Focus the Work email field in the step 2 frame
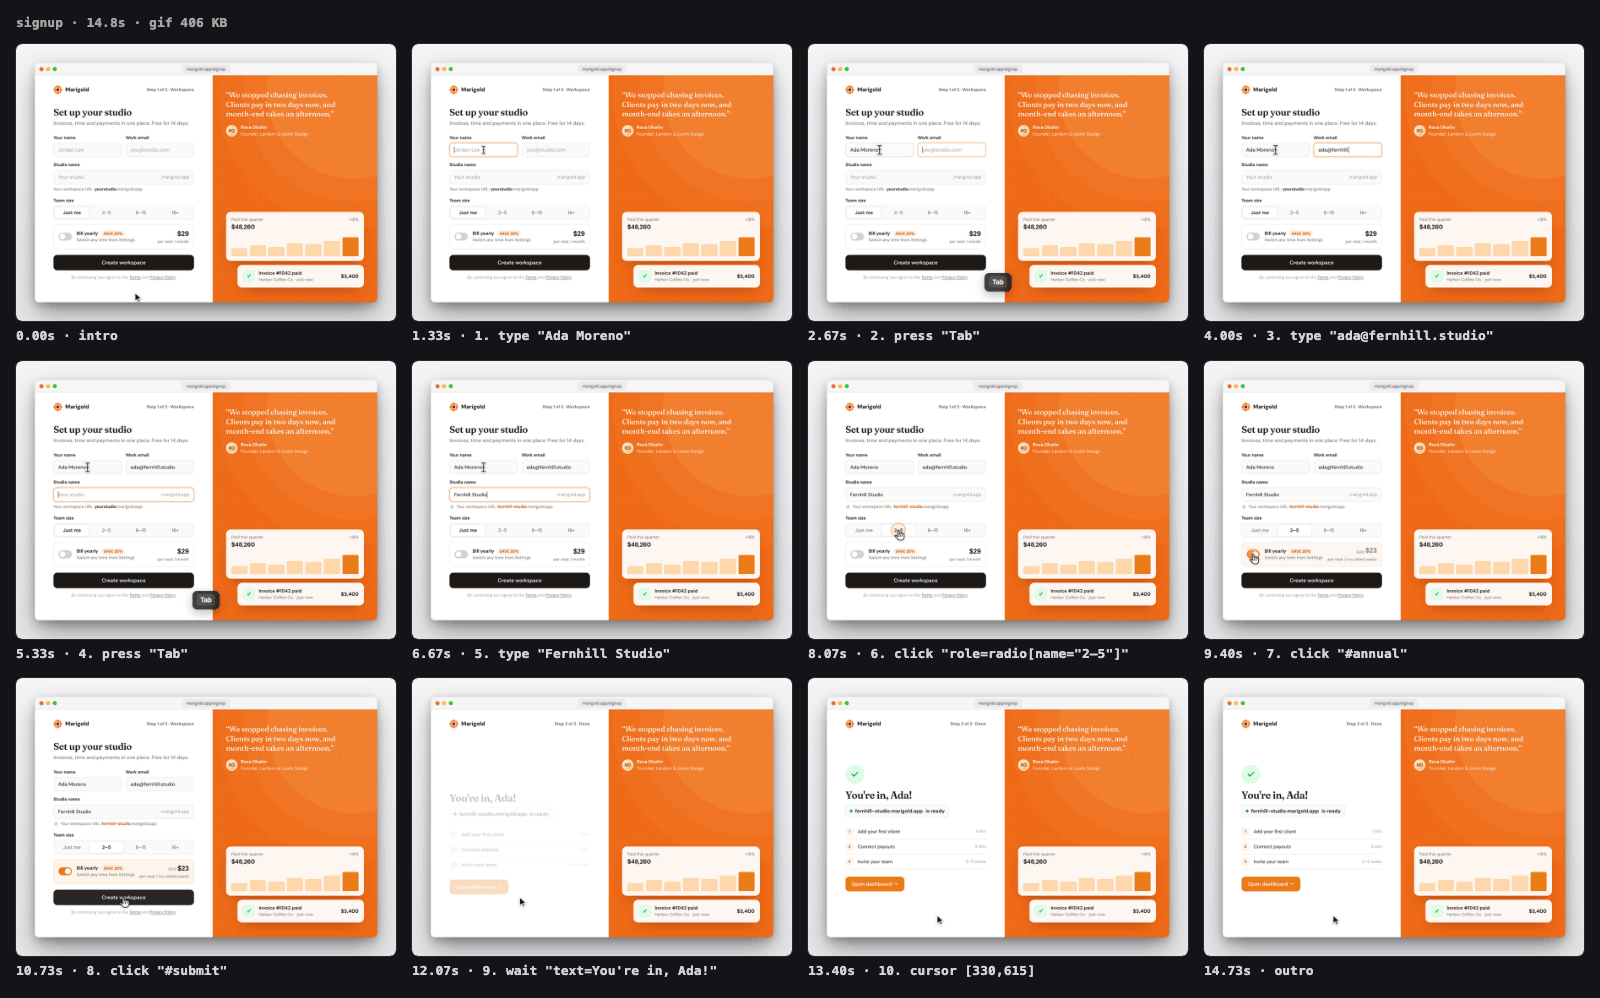 952,150
